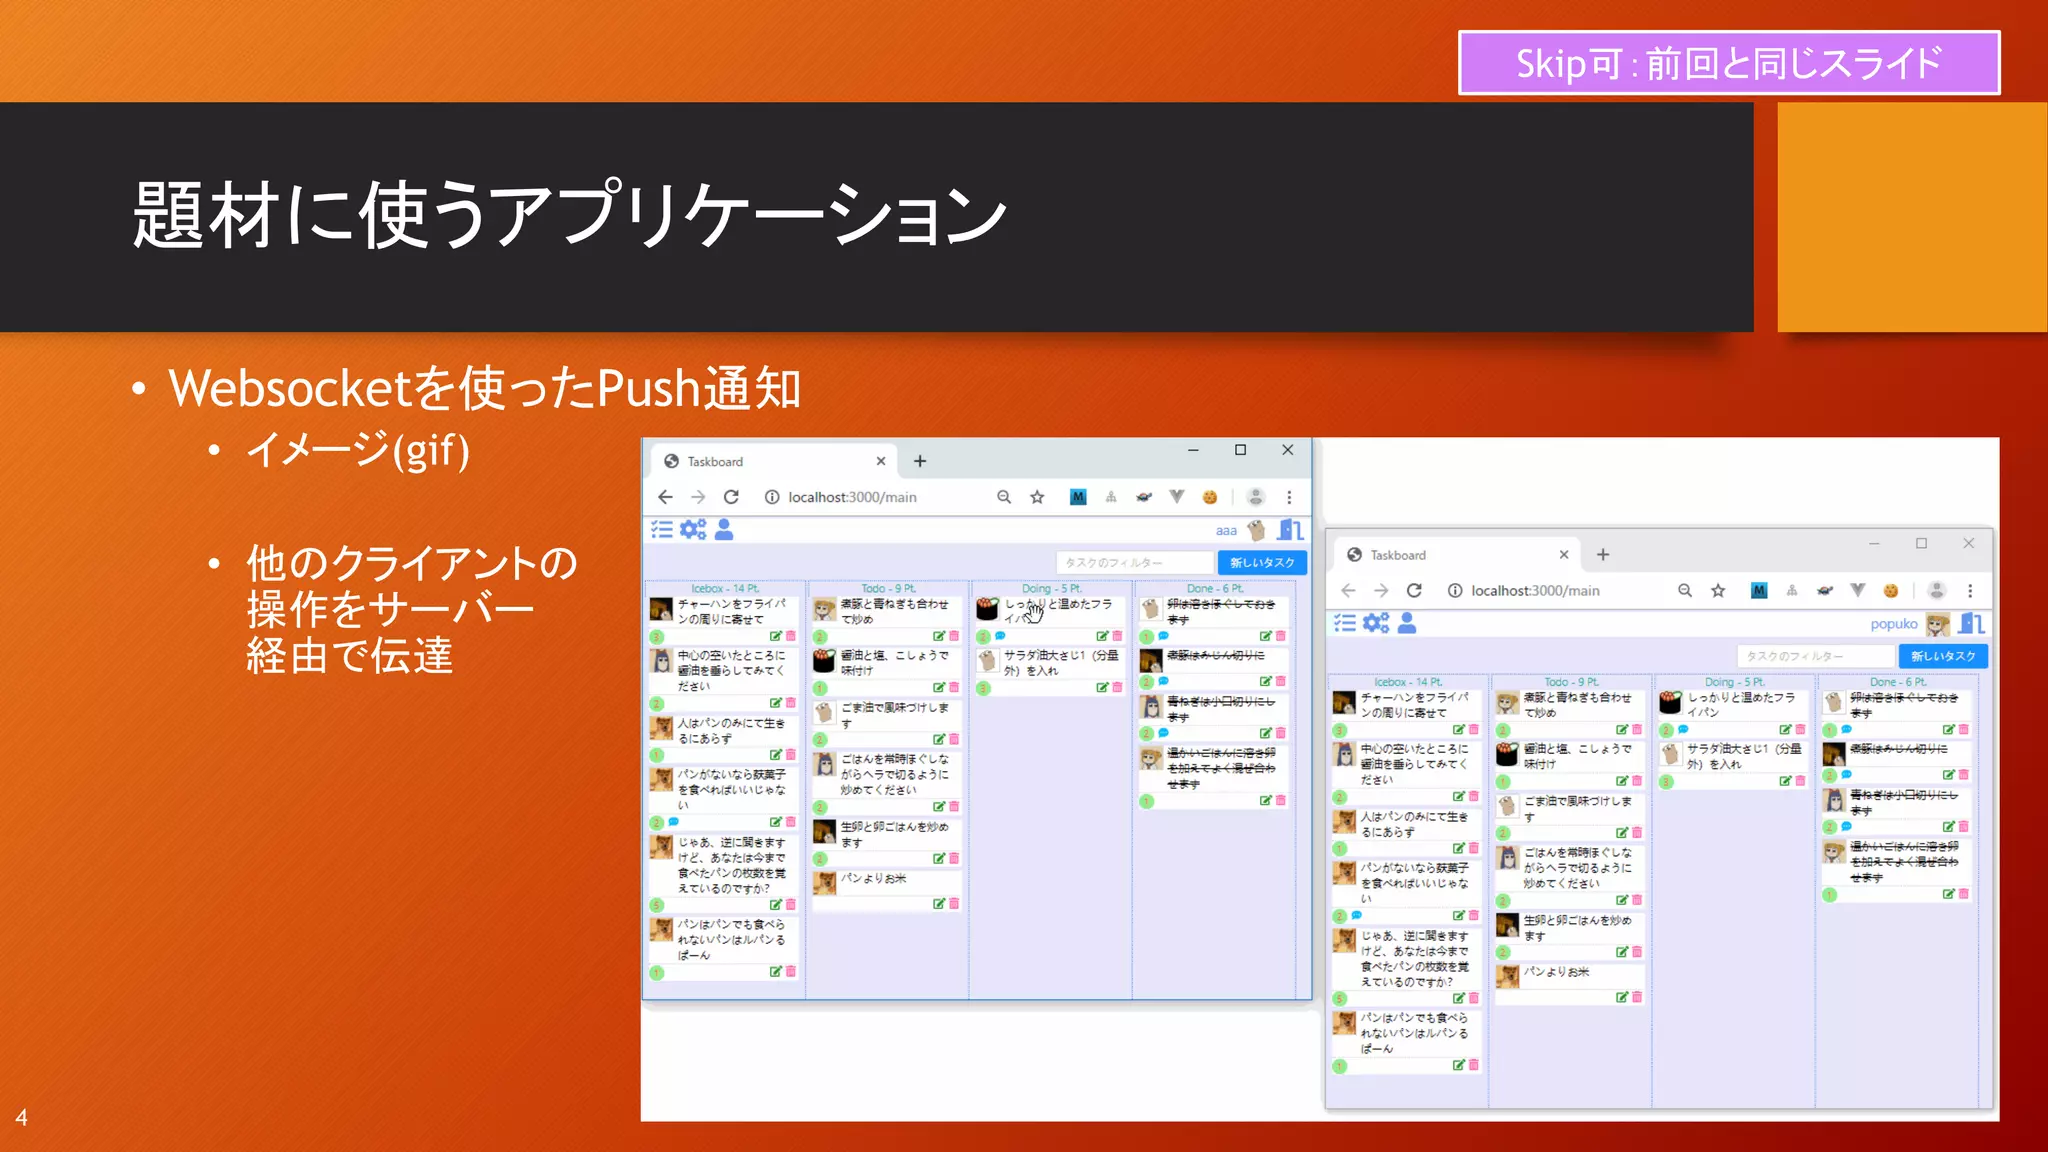Delete 温かいごはん Done card in popuko window
This screenshot has width=2048, height=1152.
[1964, 894]
